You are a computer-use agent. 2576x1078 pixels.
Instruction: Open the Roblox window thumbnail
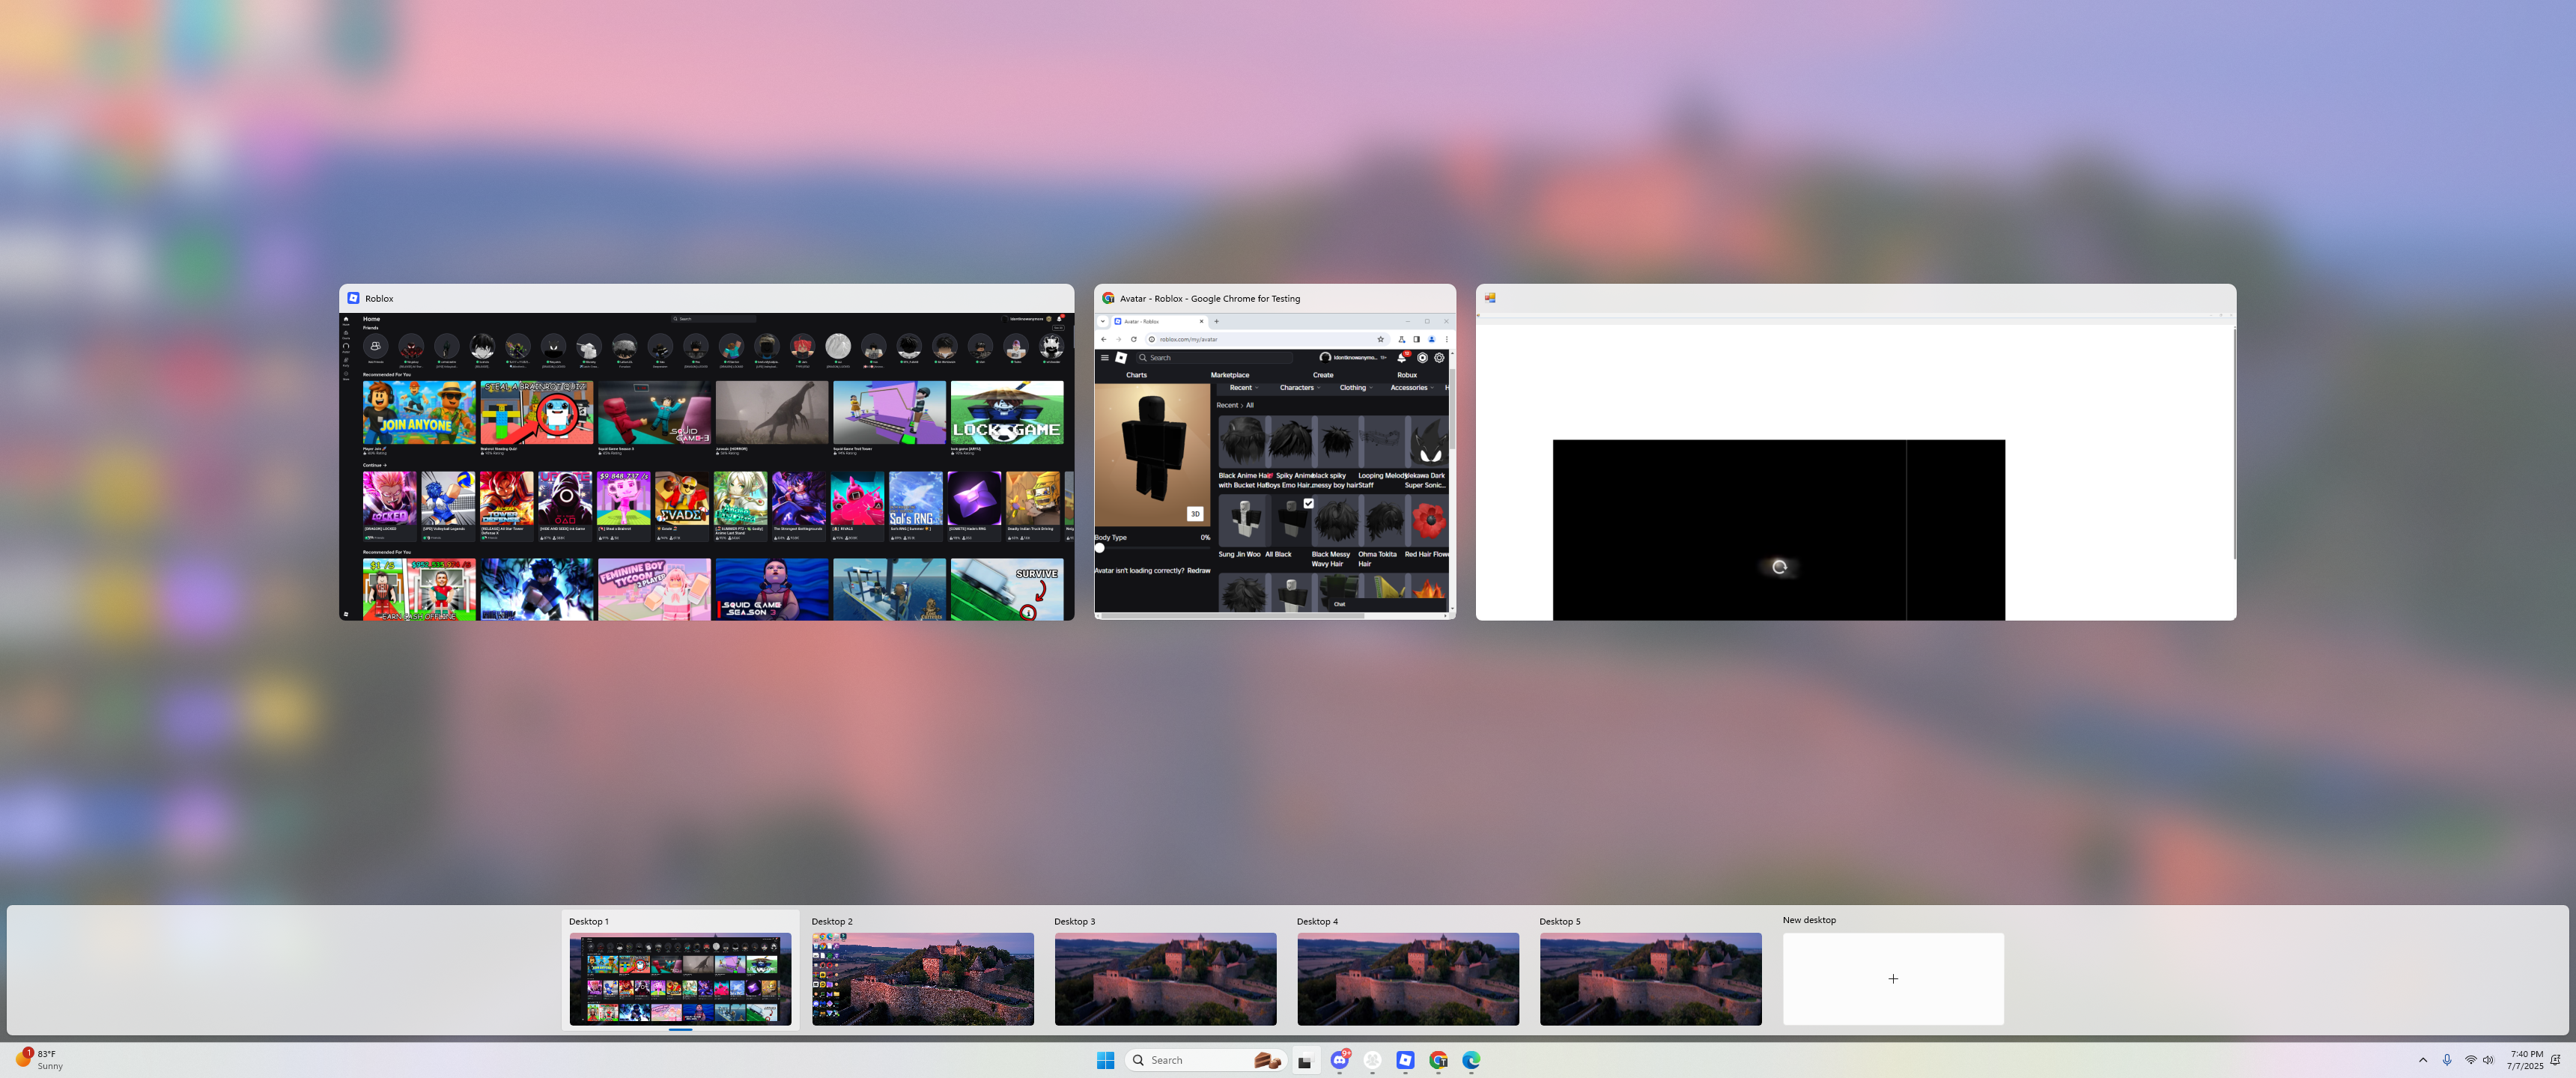click(x=706, y=466)
